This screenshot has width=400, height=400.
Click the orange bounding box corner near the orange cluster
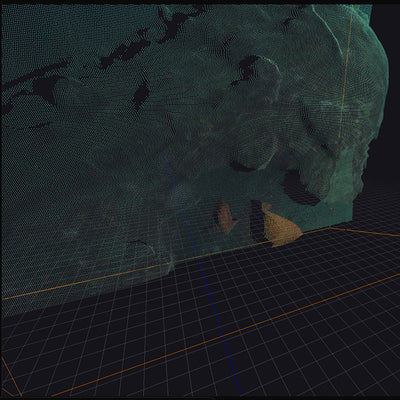(x=330, y=227)
